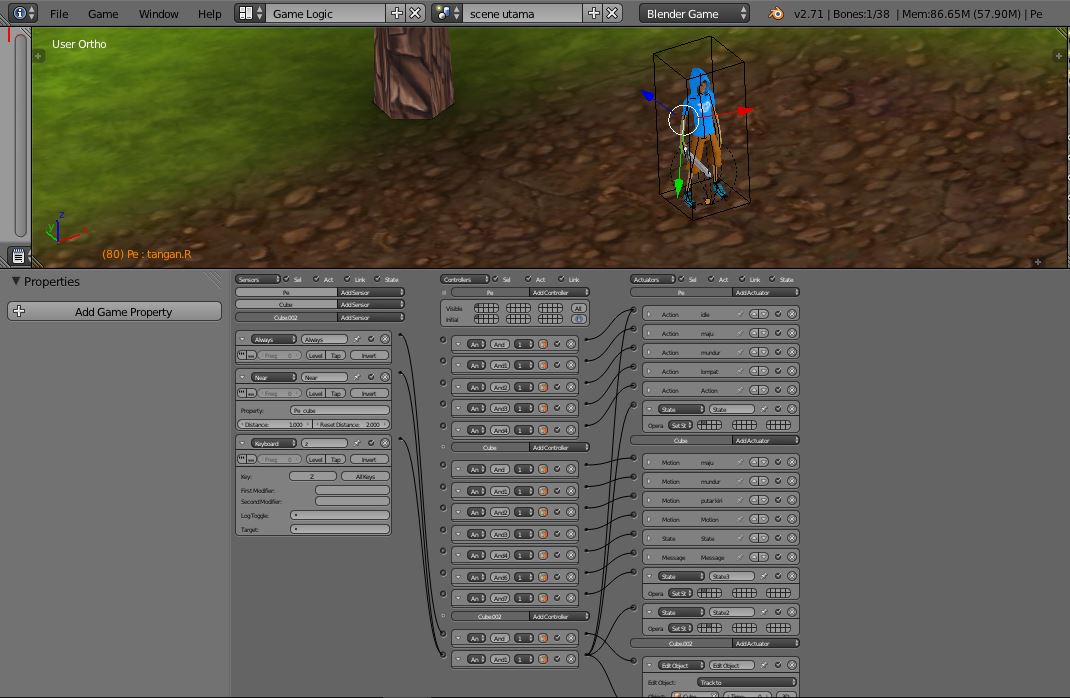
Task: Open the Controllers visibility dropdown
Action: (465, 279)
